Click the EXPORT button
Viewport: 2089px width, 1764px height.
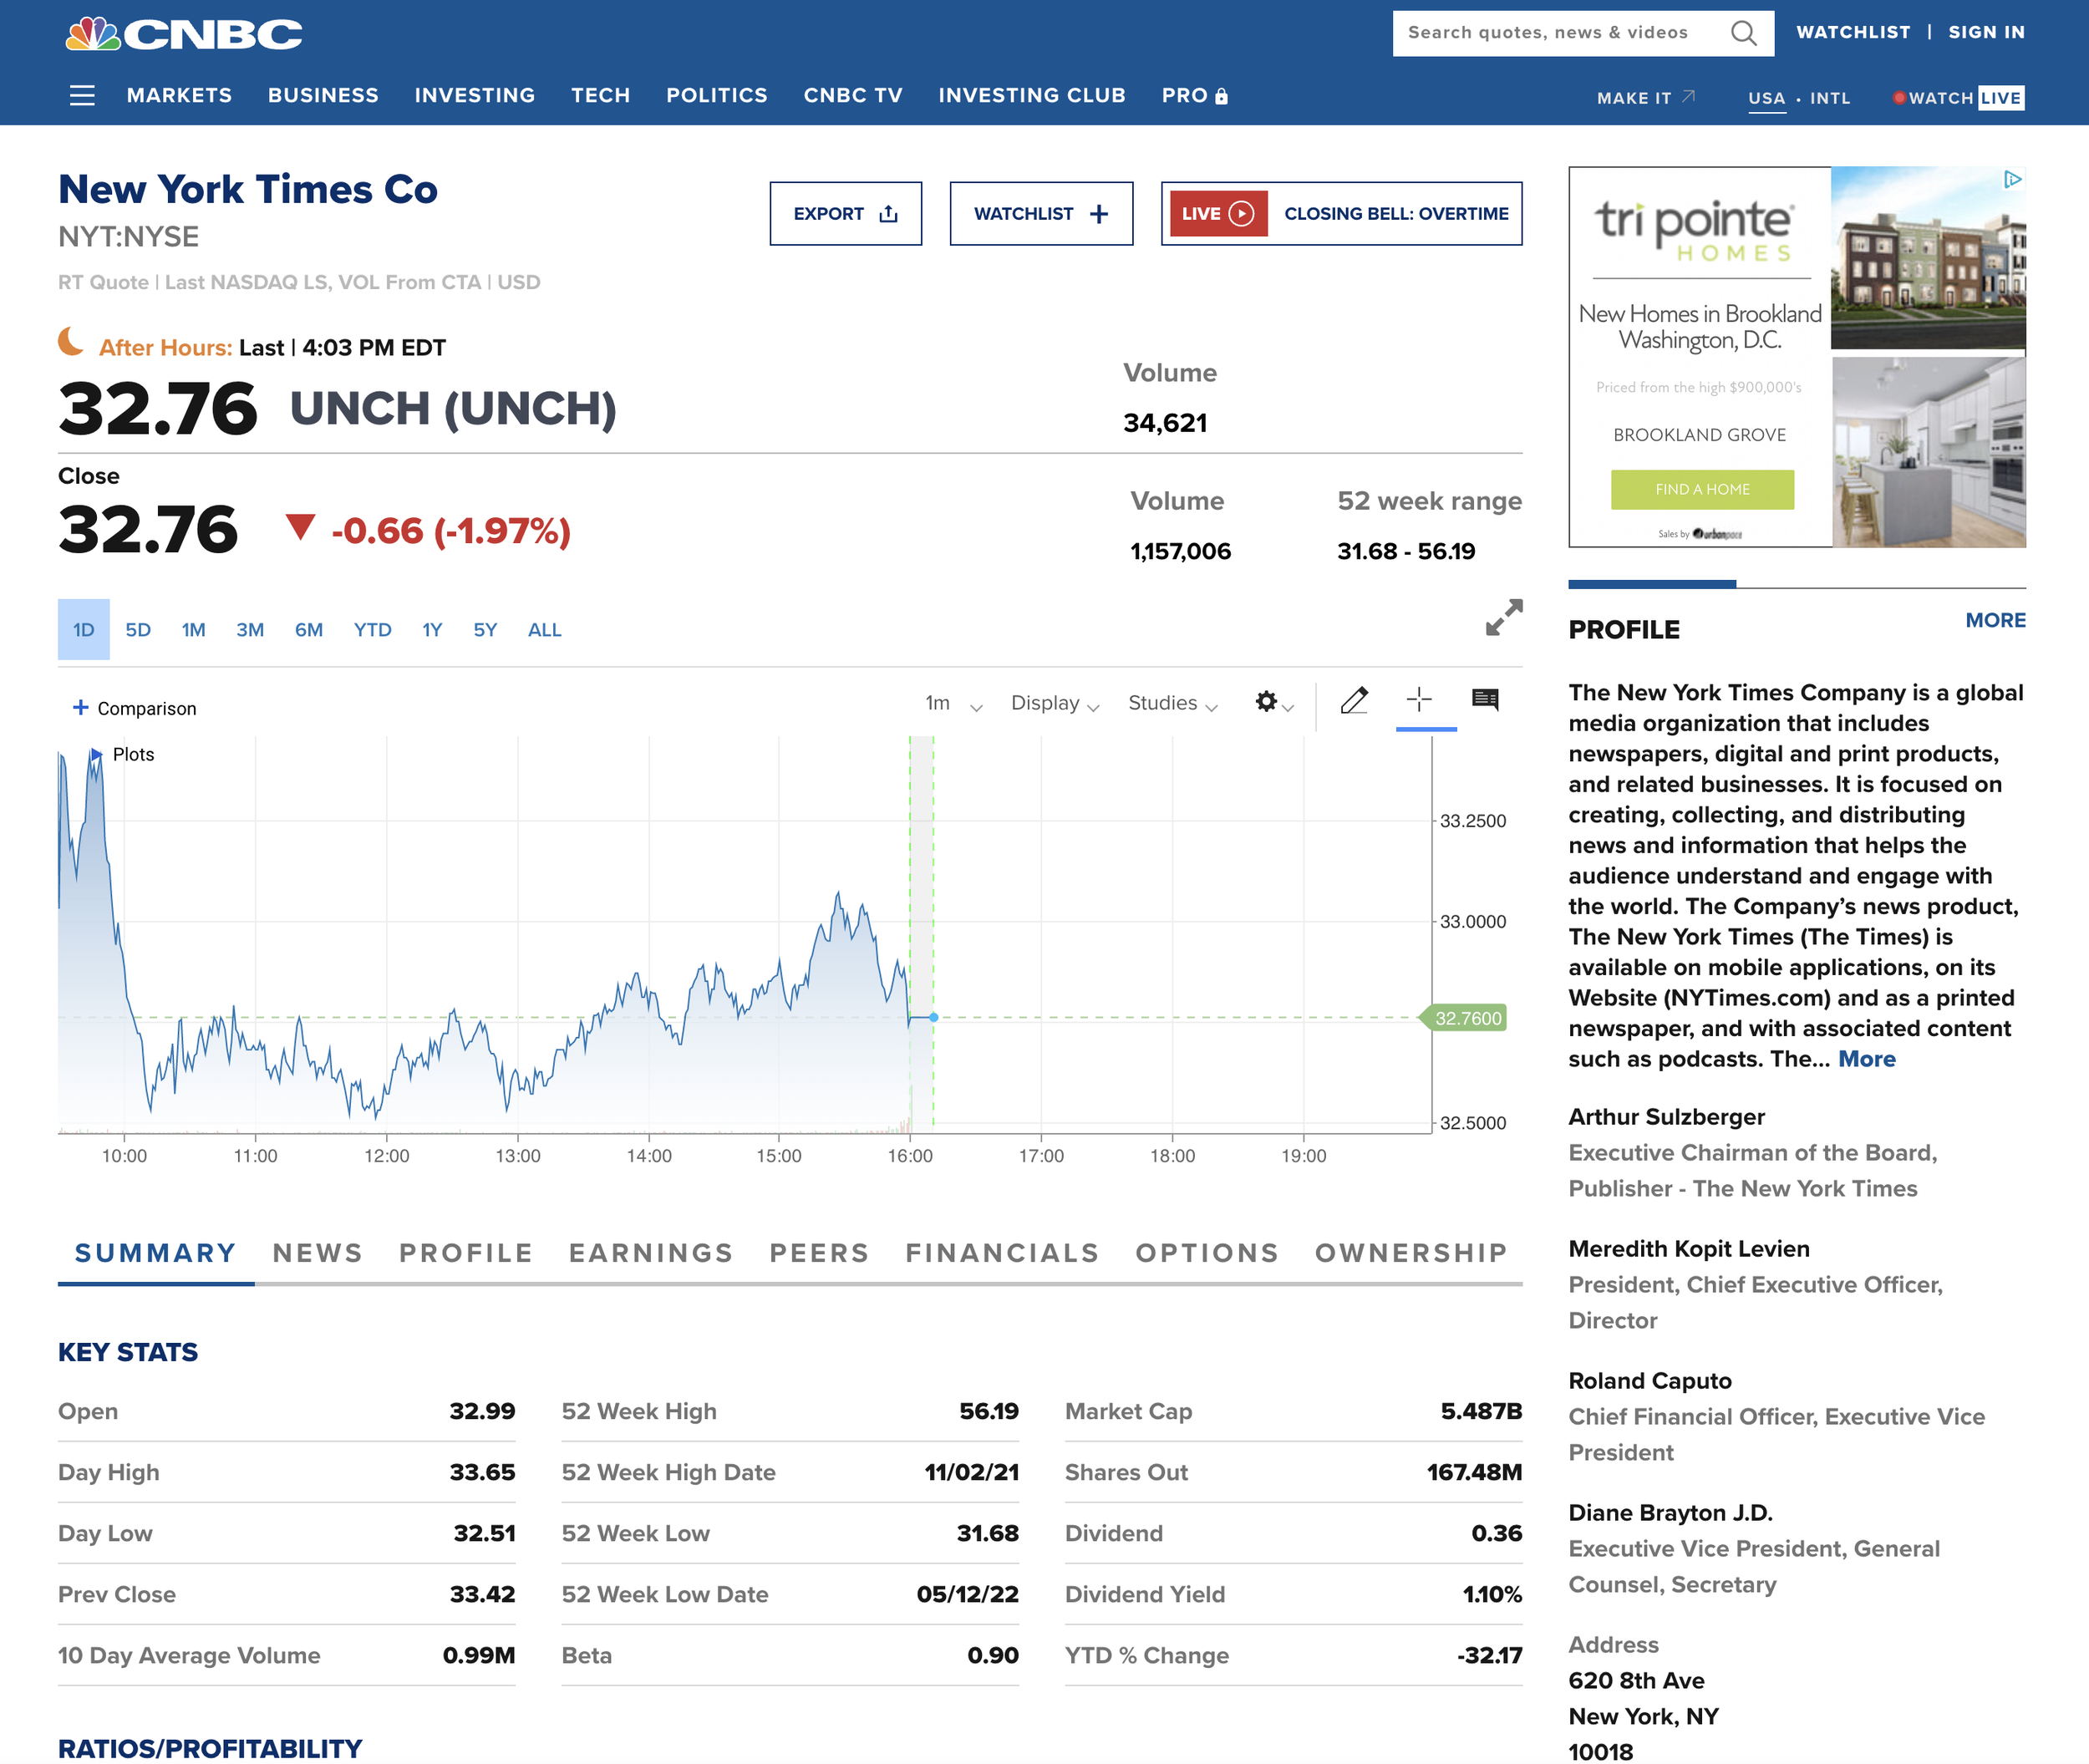pos(845,214)
